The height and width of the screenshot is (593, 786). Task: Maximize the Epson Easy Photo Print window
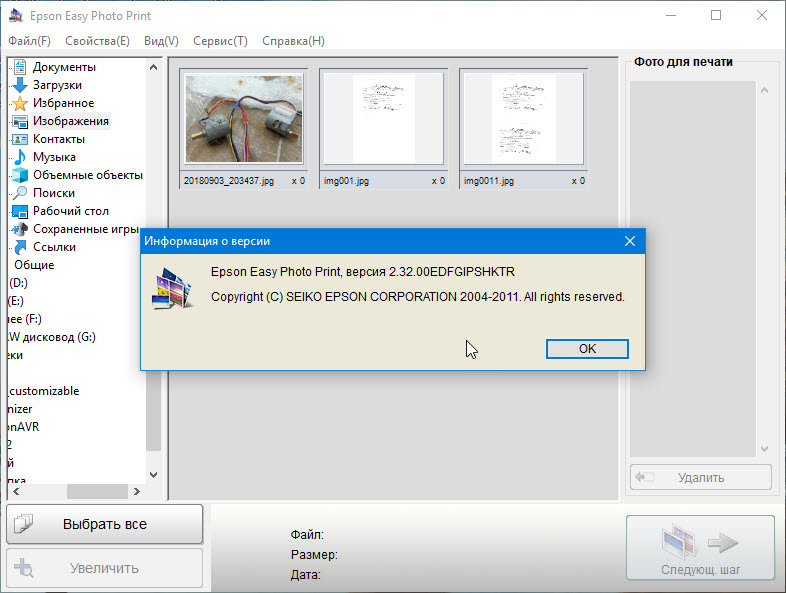716,16
